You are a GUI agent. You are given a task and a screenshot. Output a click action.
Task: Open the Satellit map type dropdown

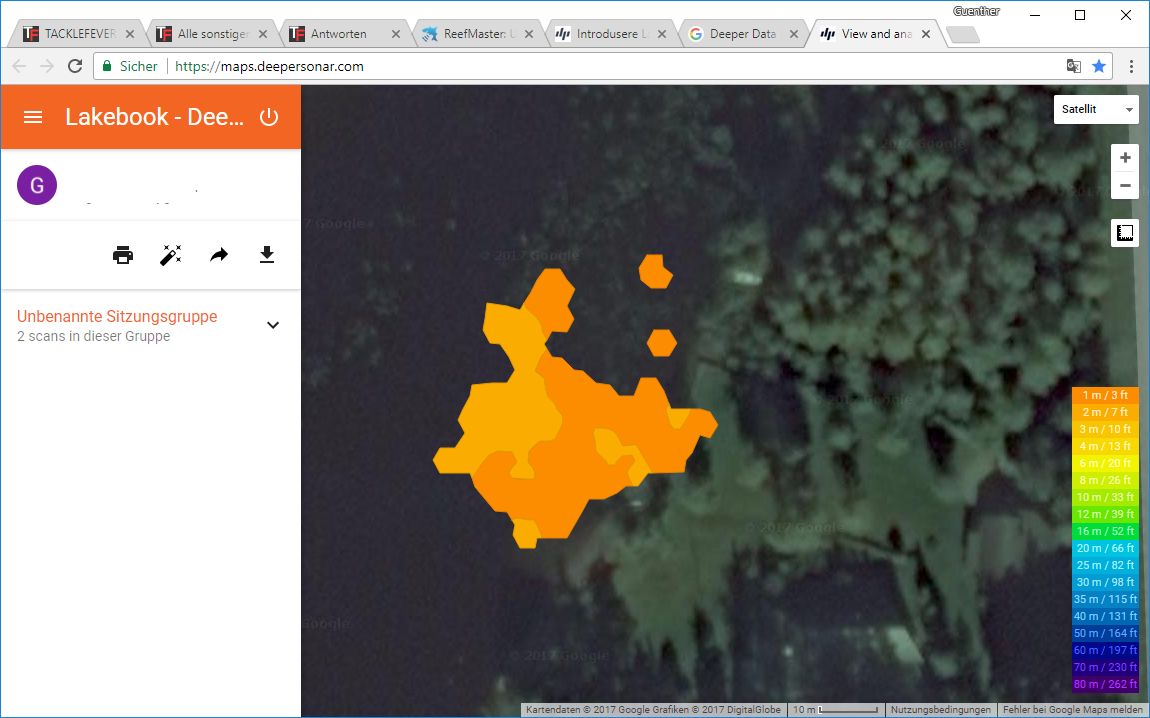pyautogui.click(x=1096, y=109)
